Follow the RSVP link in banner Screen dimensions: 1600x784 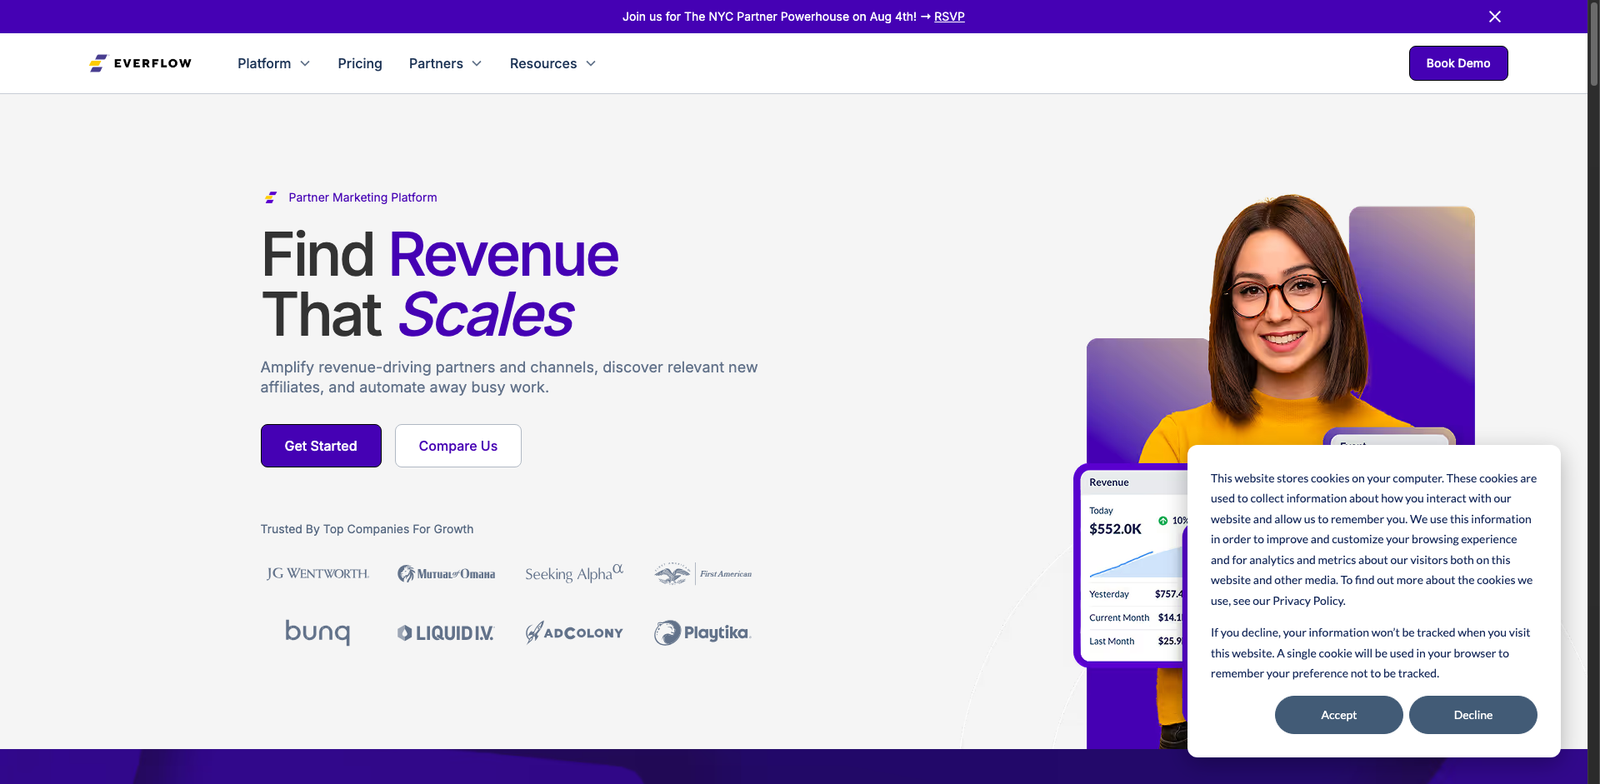[x=949, y=17]
